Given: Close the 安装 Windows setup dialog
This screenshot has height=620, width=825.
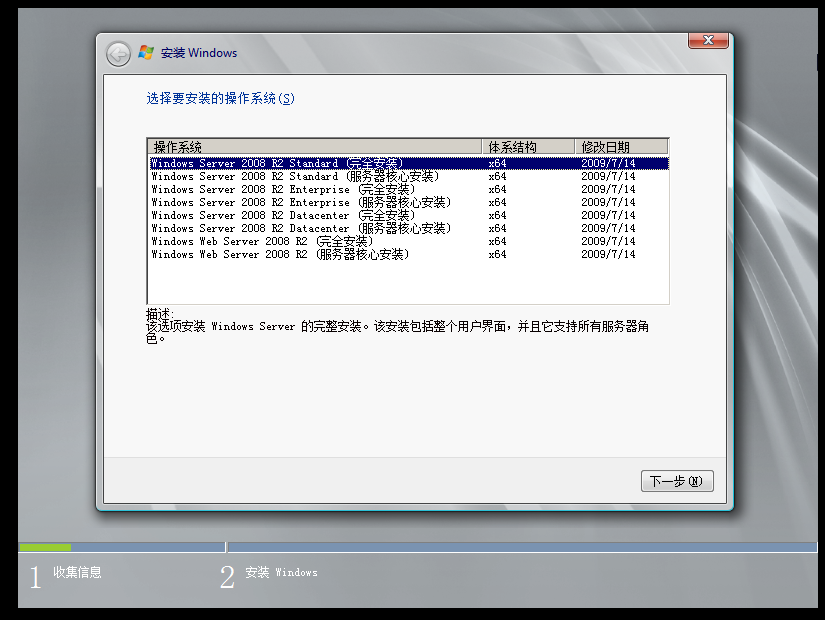Looking at the screenshot, I should pos(707,40).
